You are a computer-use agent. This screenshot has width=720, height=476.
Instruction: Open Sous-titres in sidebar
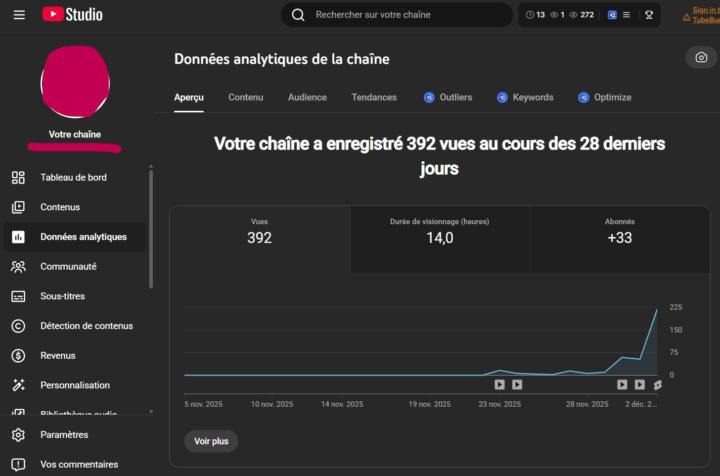(x=73, y=296)
